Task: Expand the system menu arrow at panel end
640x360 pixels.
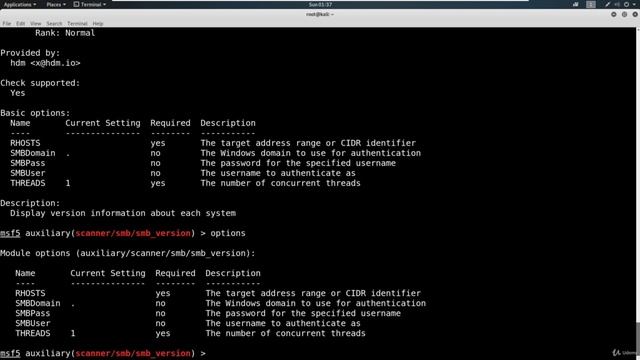Action: click(x=634, y=4)
